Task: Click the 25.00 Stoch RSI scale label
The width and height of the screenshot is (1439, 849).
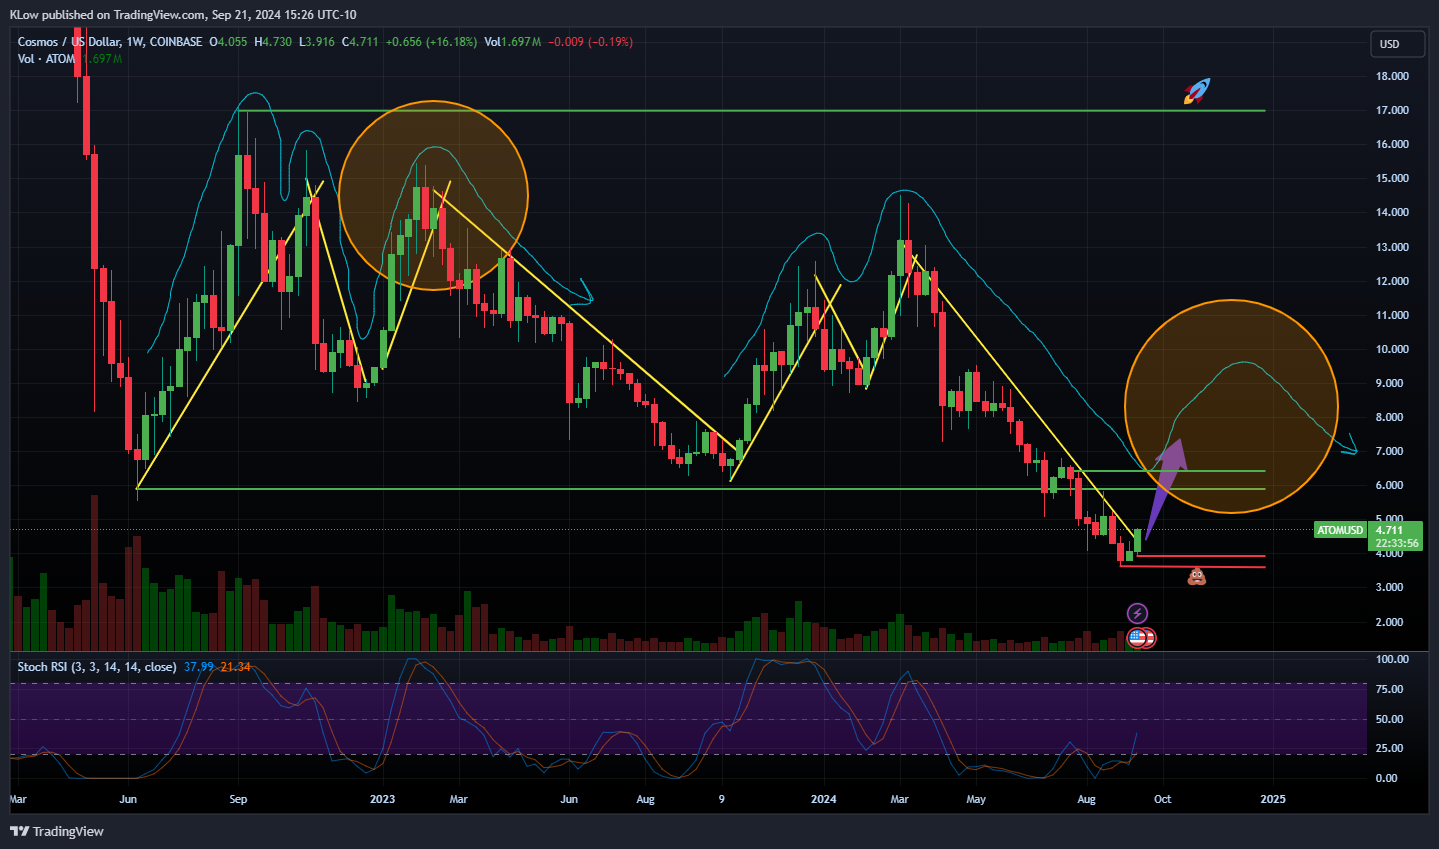Action: tap(1390, 748)
